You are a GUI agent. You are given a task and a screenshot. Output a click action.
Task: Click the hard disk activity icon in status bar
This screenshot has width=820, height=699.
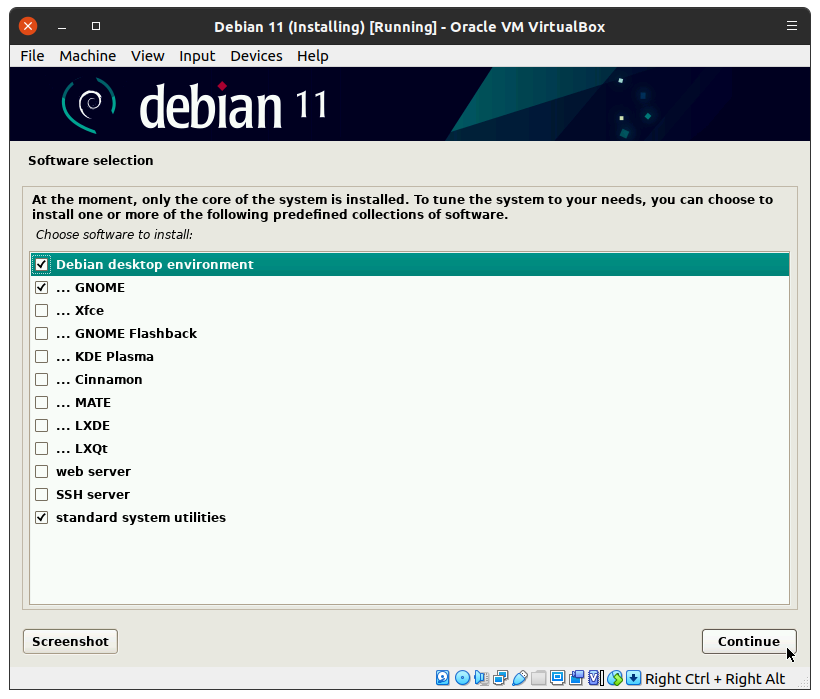click(443, 678)
